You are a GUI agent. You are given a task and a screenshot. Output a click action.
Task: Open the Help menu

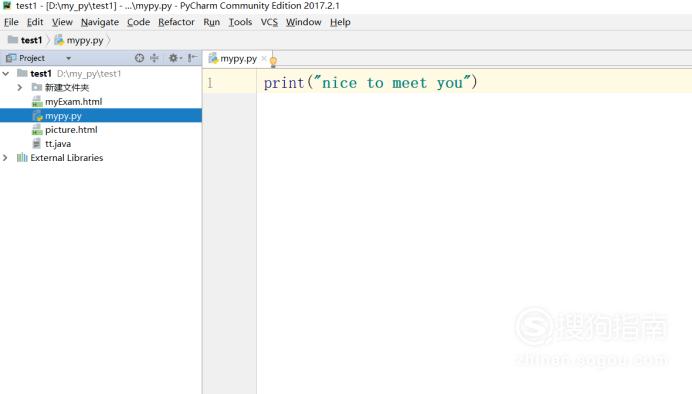coord(340,22)
